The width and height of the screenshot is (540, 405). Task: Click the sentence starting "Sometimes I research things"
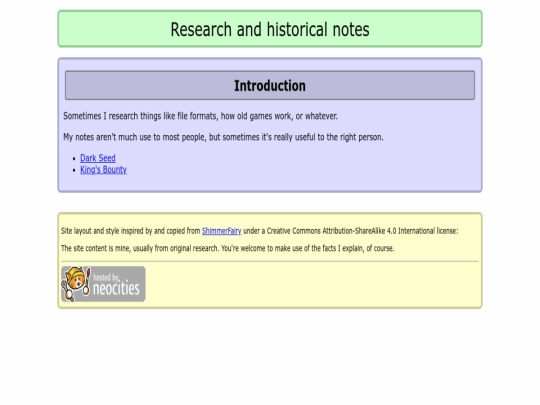(200, 116)
